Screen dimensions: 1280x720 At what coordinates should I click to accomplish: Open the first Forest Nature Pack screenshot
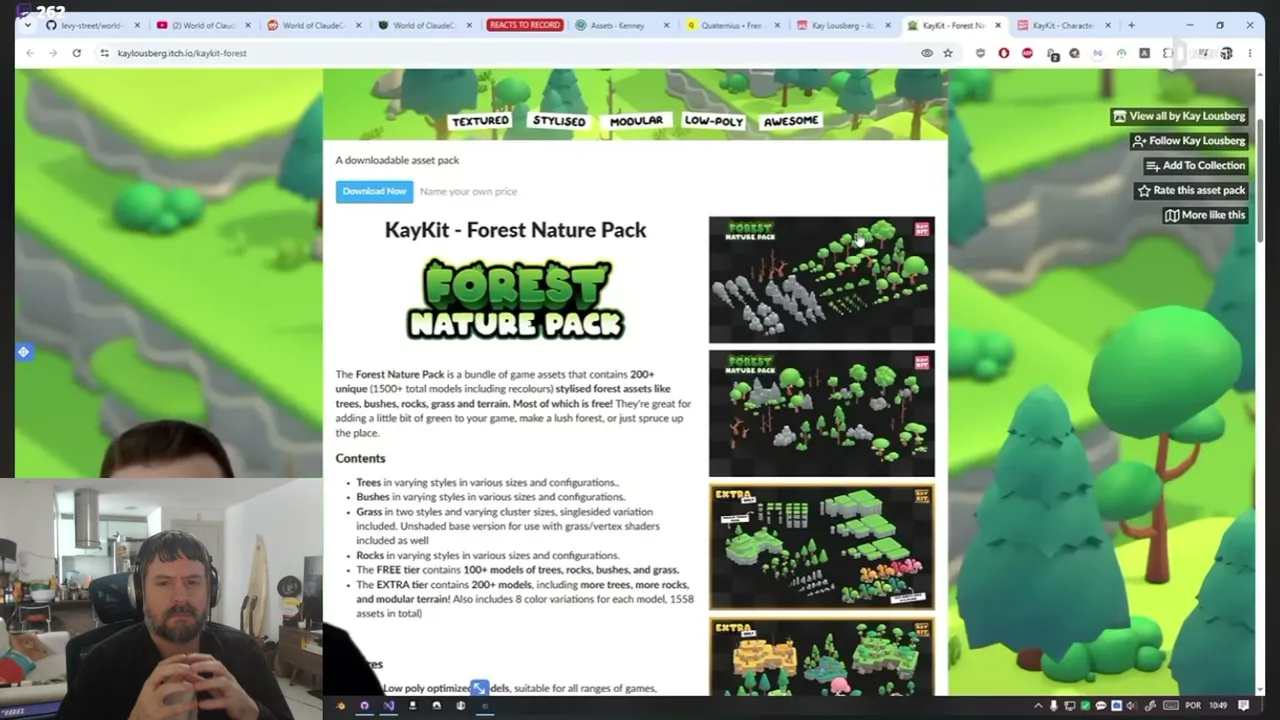click(822, 280)
